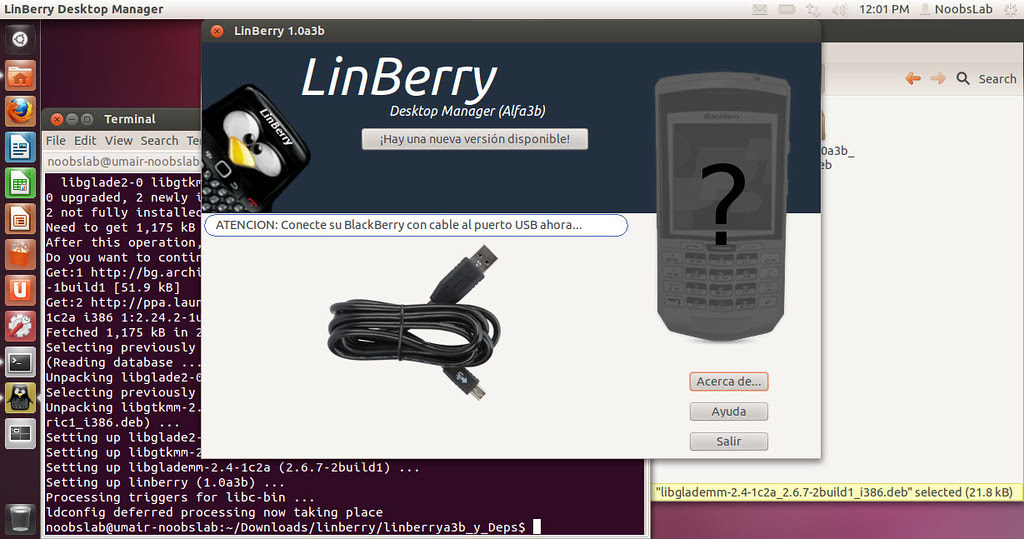This screenshot has width=1024, height=539.
Task: Click the LinBerry penguin logo image
Action: coord(256,148)
